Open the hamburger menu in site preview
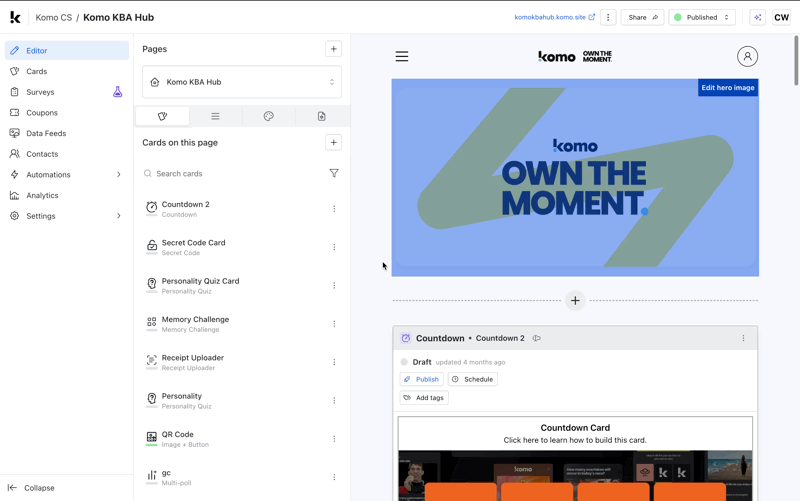 click(402, 57)
